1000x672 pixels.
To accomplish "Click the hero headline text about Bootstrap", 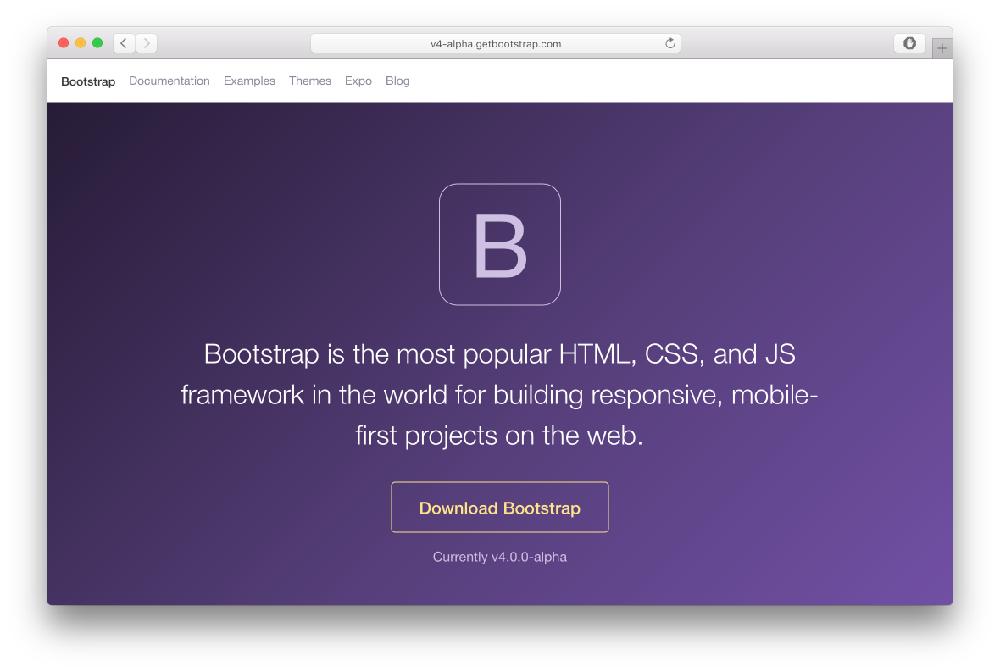I will 500,393.
